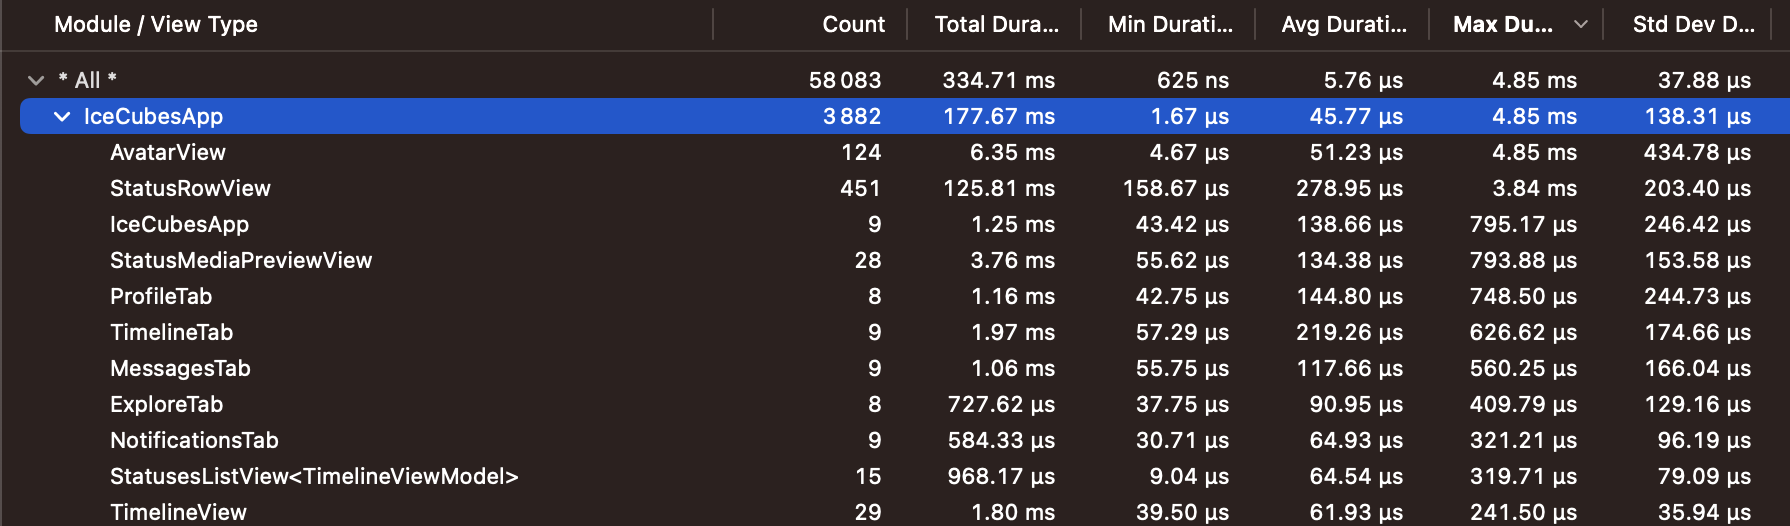Click selected row total 177.67 ms
The width and height of the screenshot is (1790, 526).
[x=999, y=116]
